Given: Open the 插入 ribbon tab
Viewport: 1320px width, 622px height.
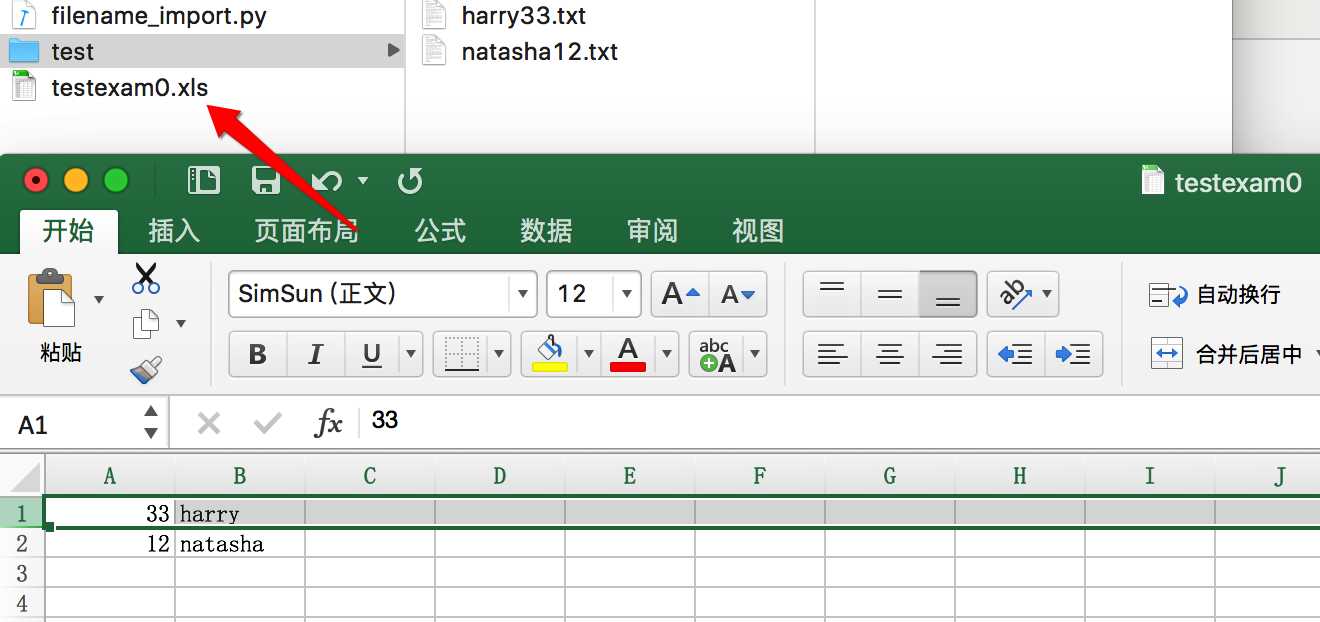Looking at the screenshot, I should [174, 231].
